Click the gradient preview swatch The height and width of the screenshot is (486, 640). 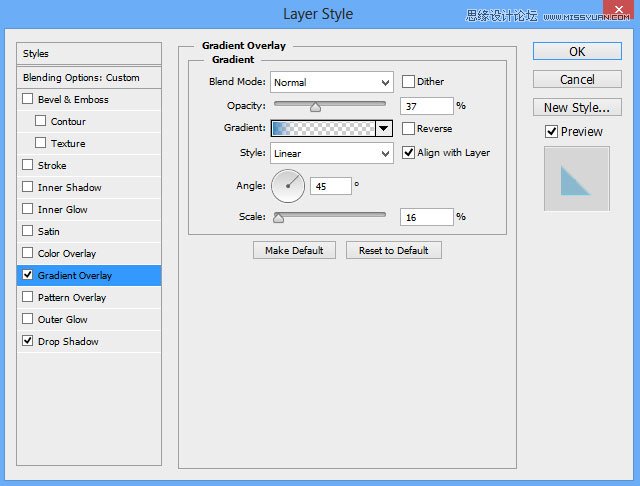(x=323, y=128)
